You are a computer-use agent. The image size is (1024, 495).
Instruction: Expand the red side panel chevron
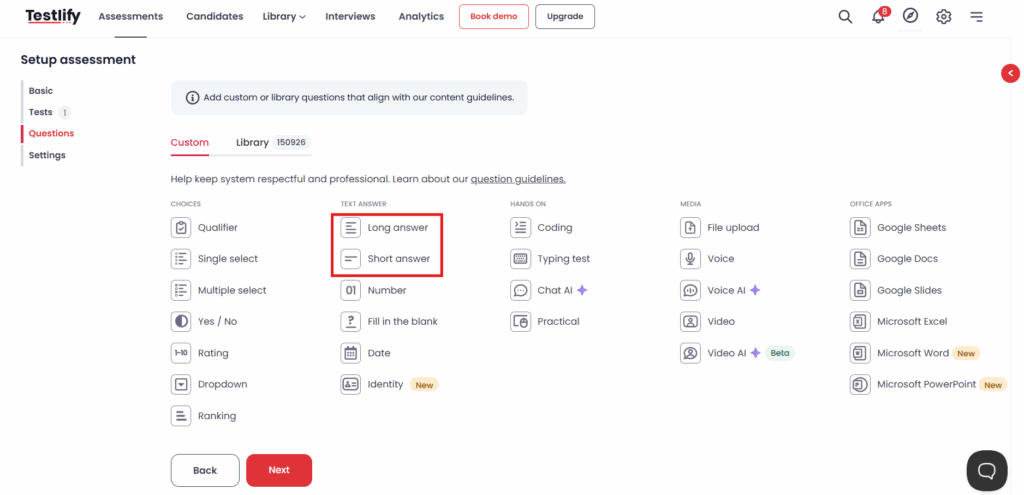[x=1010, y=73]
